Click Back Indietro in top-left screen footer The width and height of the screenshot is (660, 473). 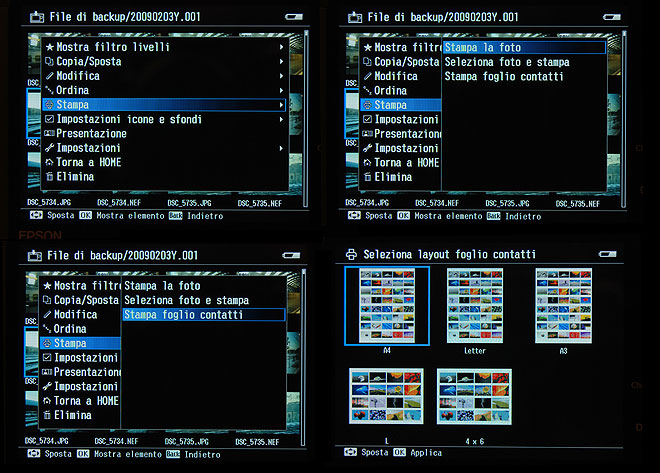pos(196,216)
